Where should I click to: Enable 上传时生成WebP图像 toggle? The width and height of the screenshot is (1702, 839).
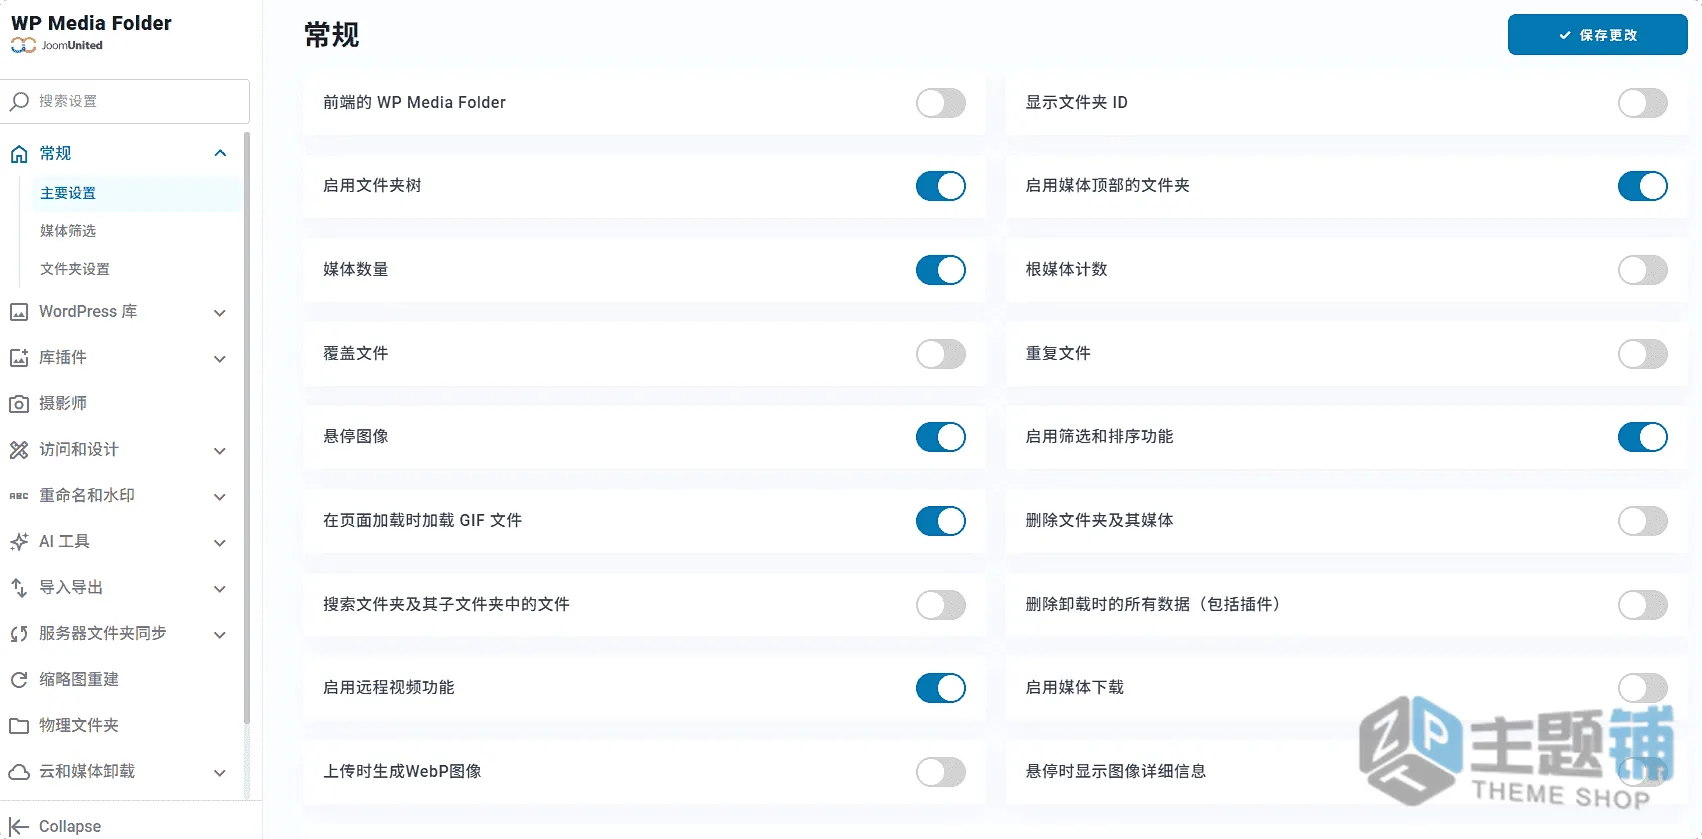(941, 772)
